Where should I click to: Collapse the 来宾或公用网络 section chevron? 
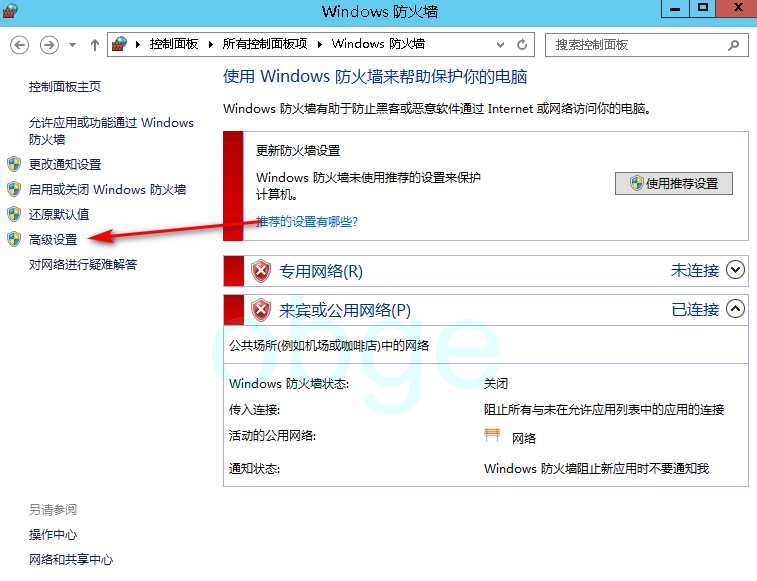[735, 309]
